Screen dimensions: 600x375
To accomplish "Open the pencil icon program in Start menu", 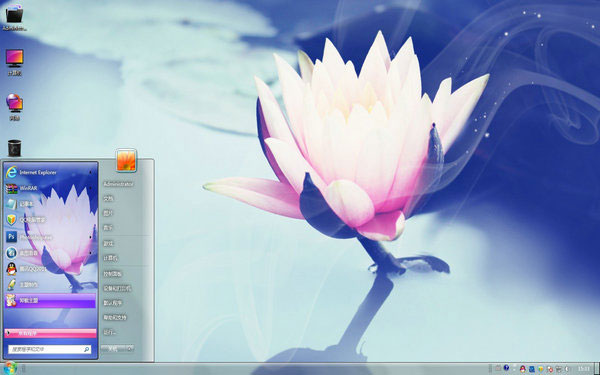I will (x=51, y=285).
